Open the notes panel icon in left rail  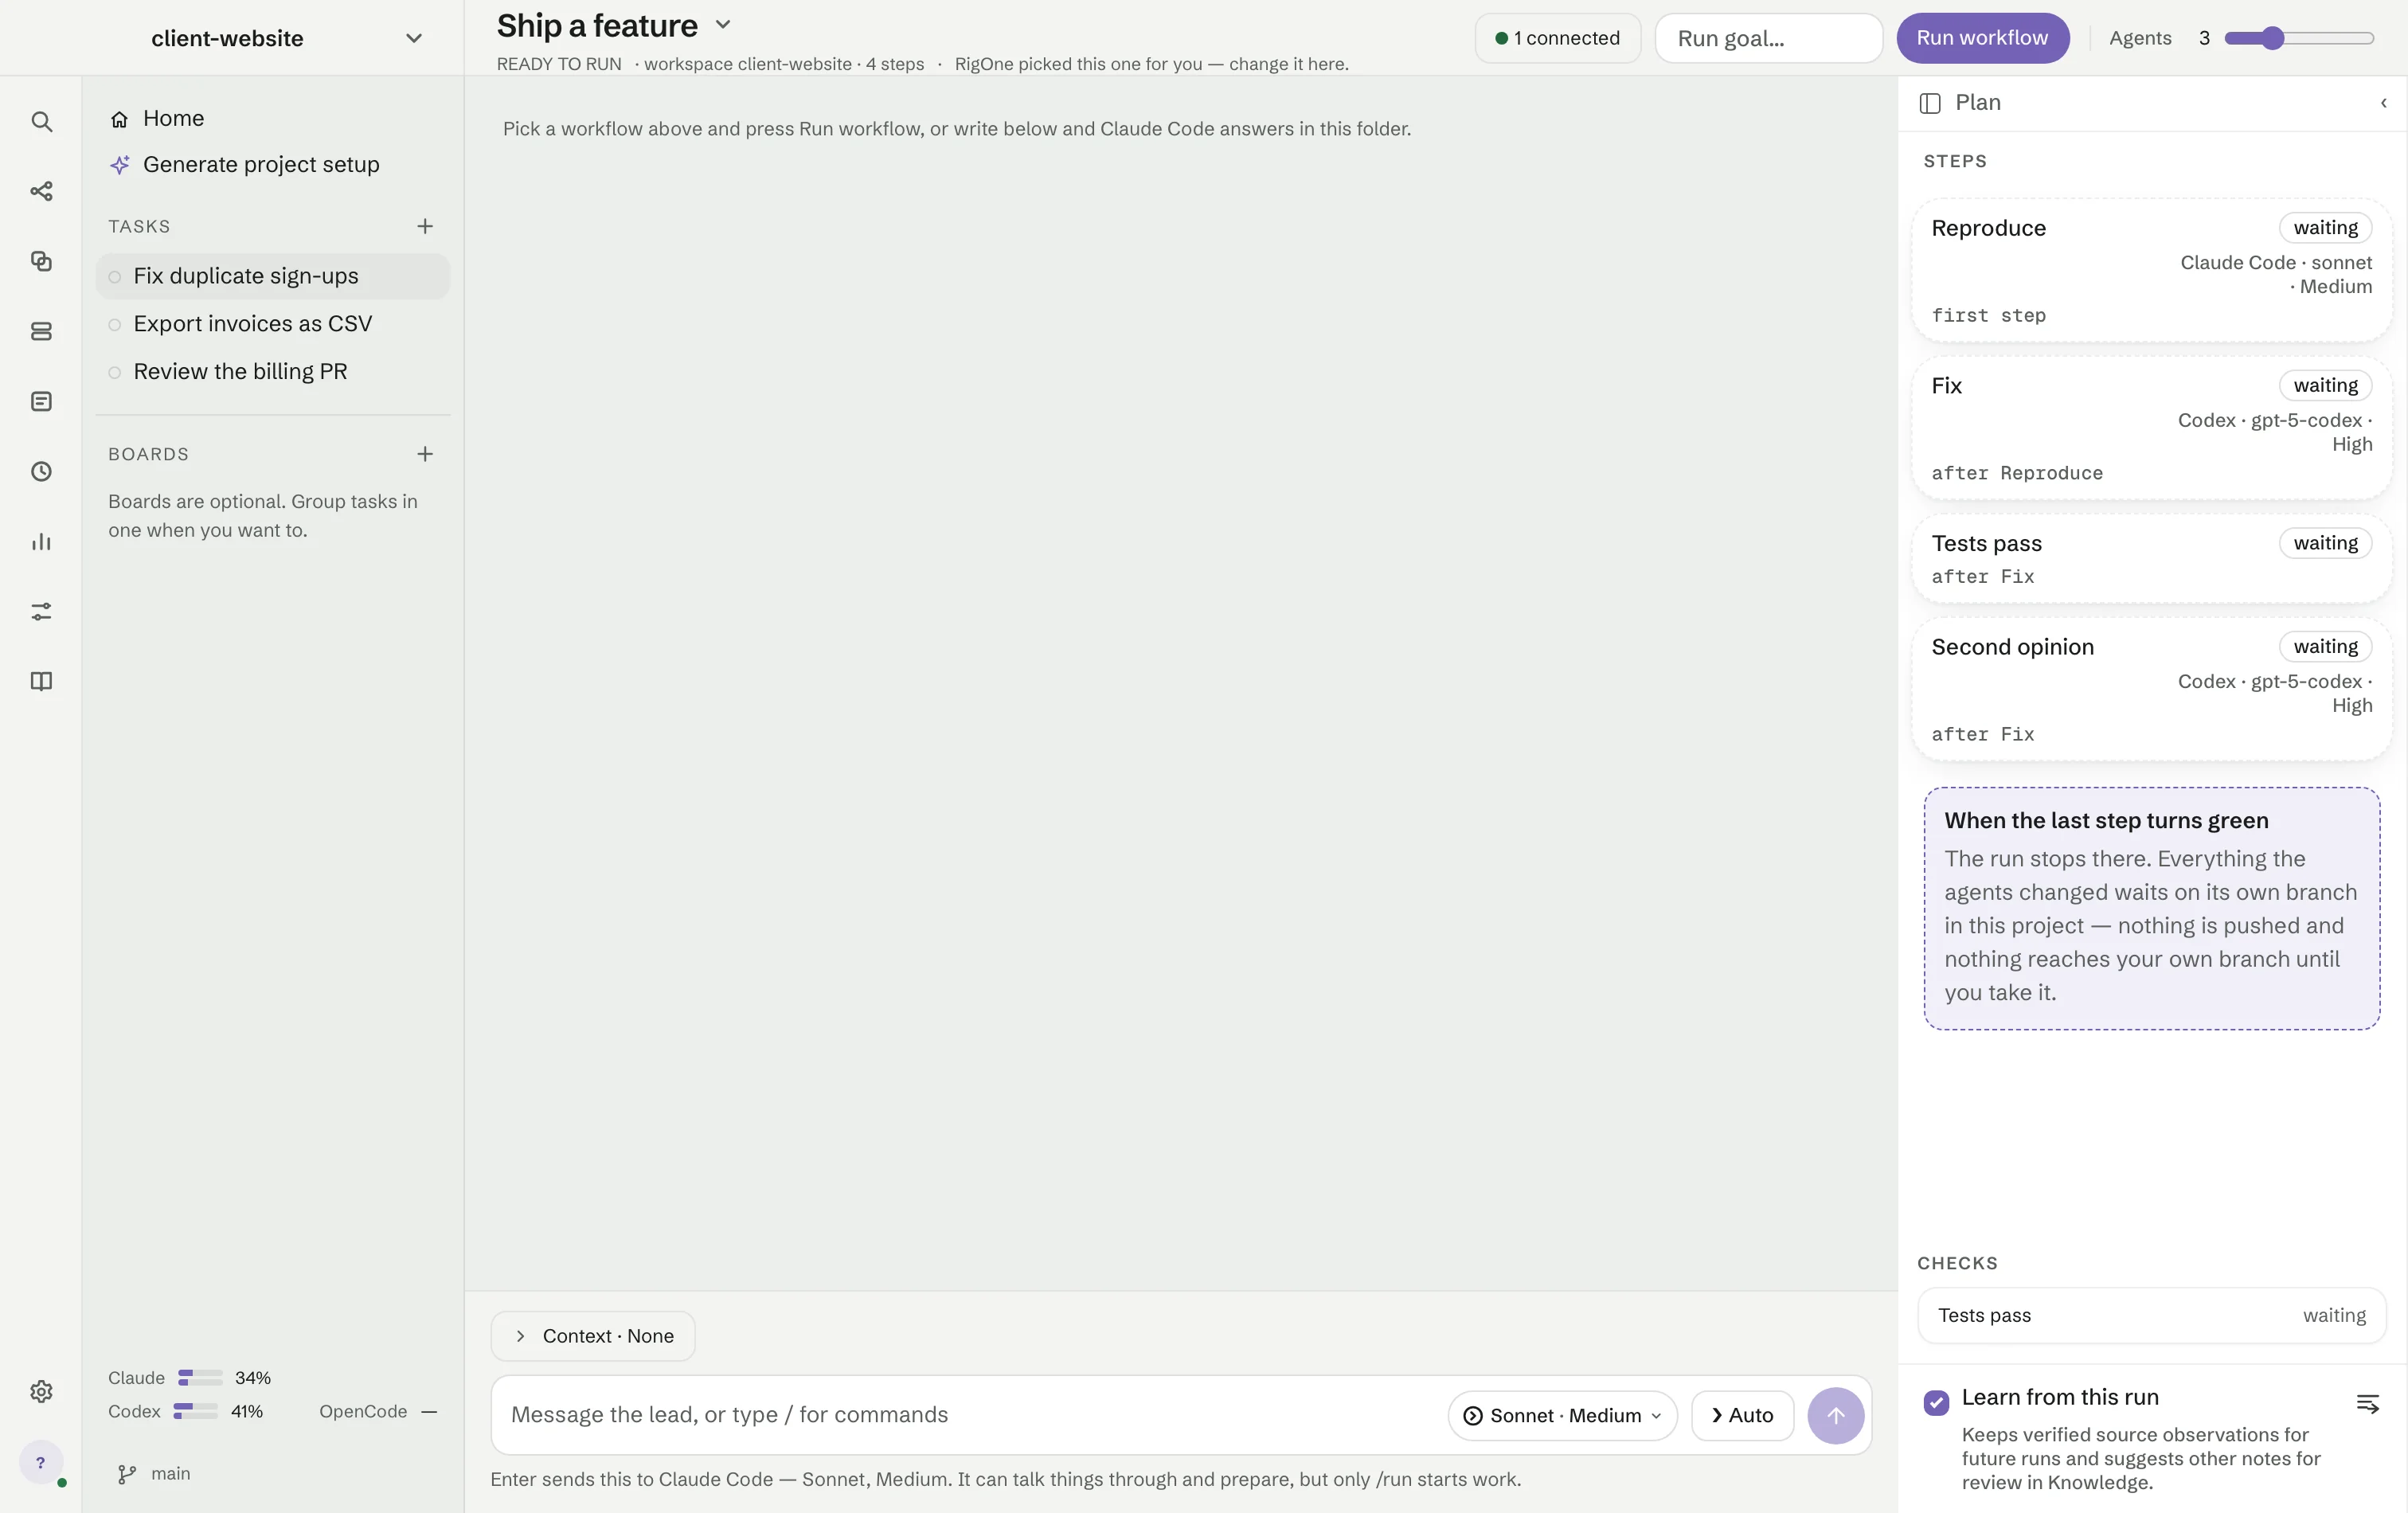pyautogui.click(x=41, y=401)
